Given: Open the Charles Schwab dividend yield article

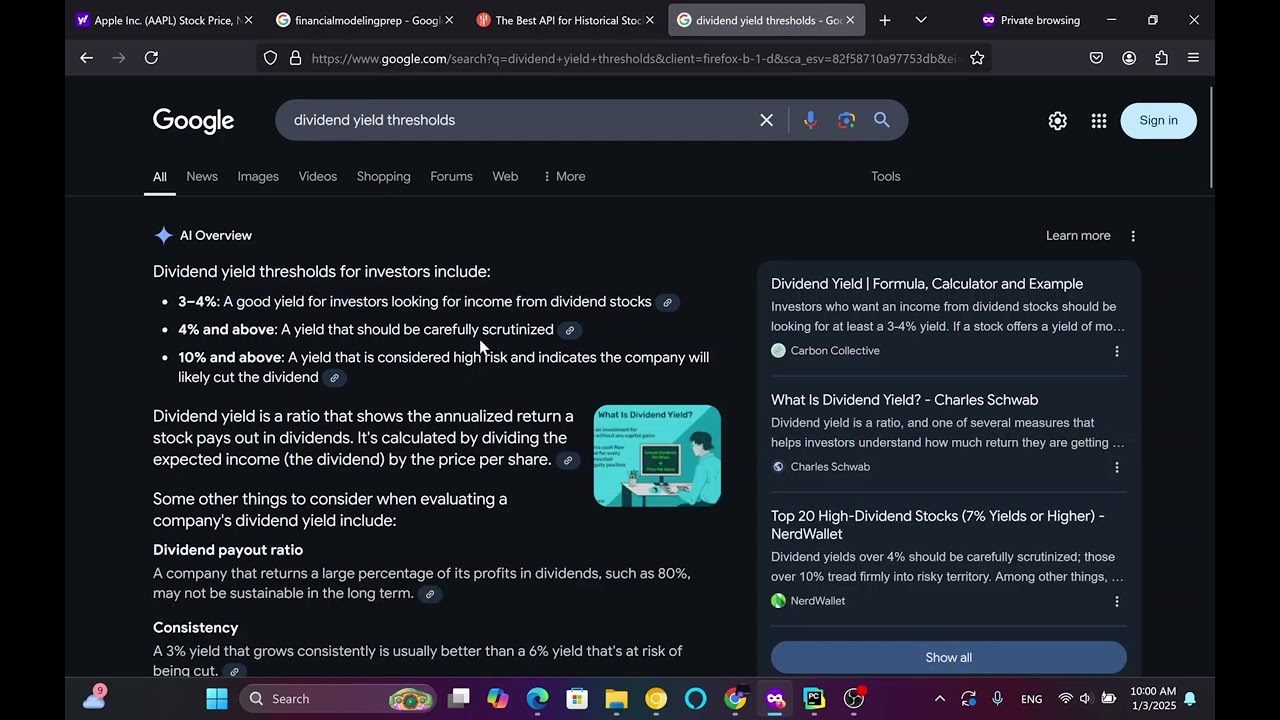Looking at the screenshot, I should click(x=904, y=400).
